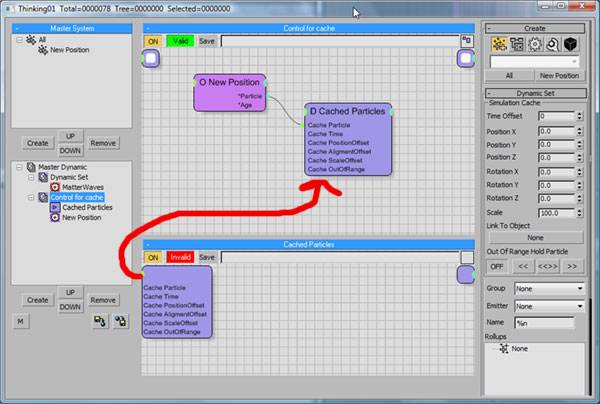Click the hierarchy tree icon in Create panel
Screen dimensions: 600x404
[516, 44]
